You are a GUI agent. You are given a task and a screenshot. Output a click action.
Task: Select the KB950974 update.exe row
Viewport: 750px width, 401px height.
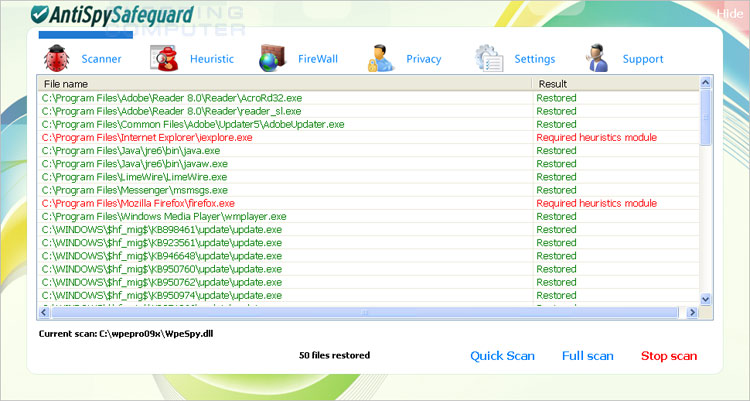click(368, 295)
